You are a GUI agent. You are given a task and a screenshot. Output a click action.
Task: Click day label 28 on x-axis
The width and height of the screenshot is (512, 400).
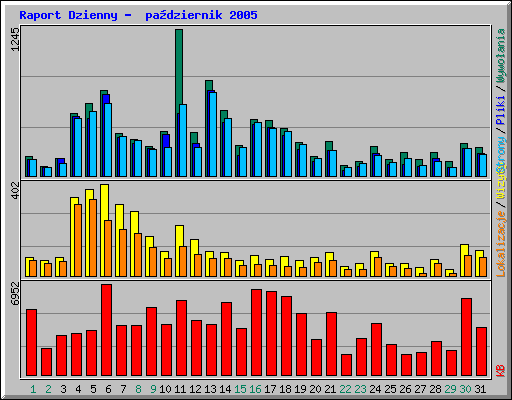(x=435, y=389)
